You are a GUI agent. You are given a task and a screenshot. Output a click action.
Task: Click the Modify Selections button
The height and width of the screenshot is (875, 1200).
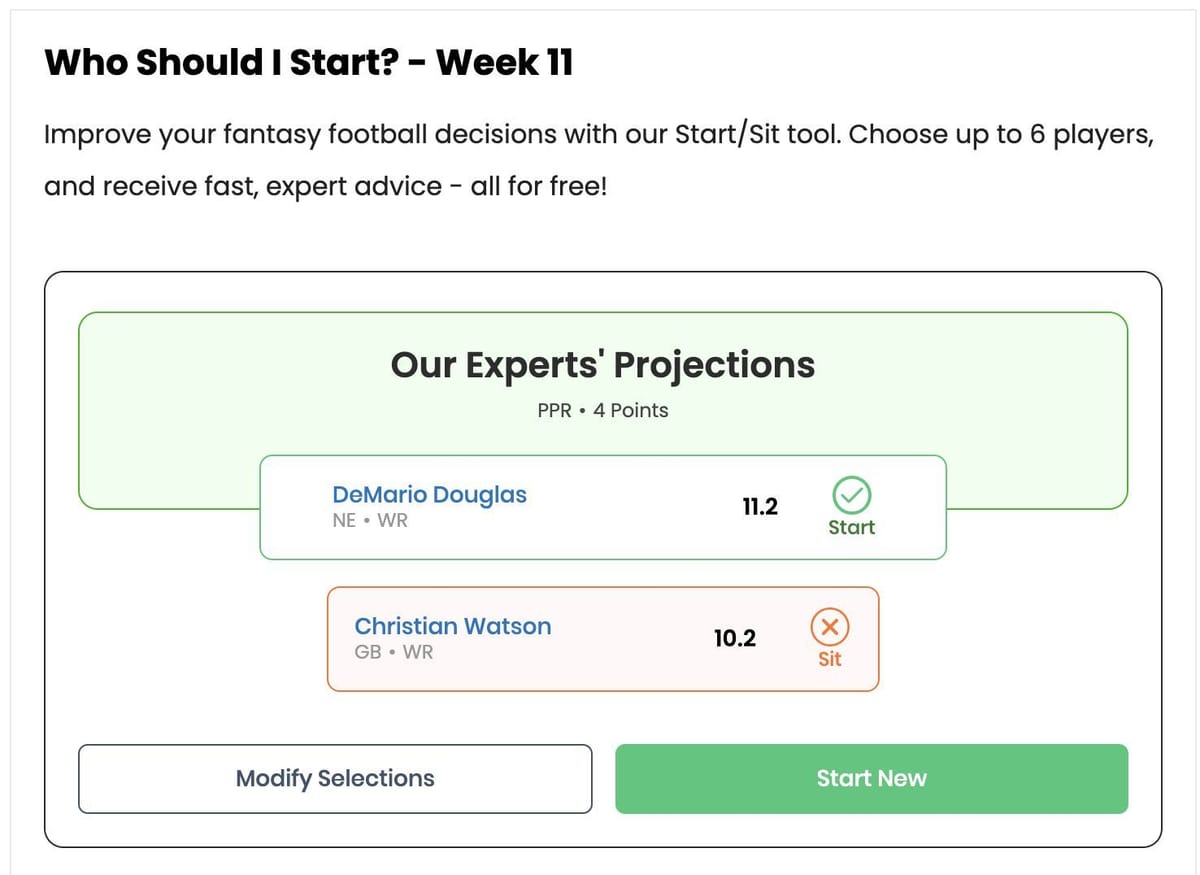[334, 778]
